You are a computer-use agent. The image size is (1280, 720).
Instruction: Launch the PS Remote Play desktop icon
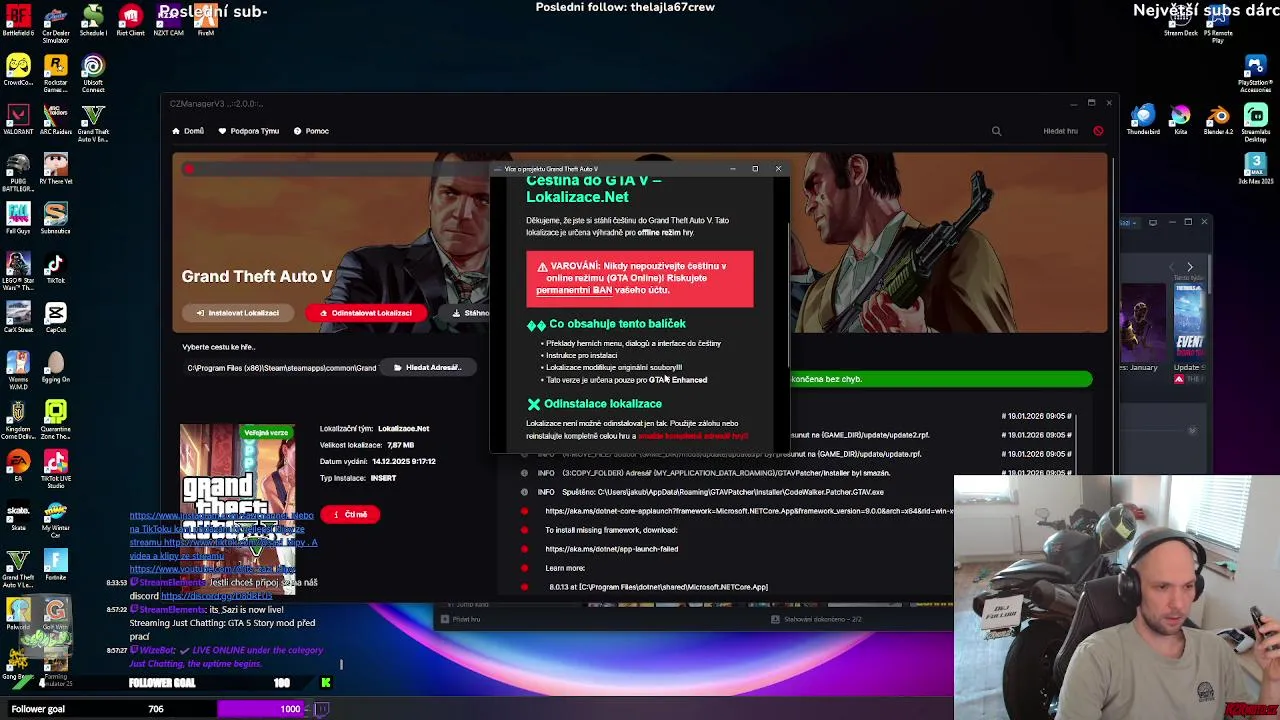pyautogui.click(x=1218, y=22)
